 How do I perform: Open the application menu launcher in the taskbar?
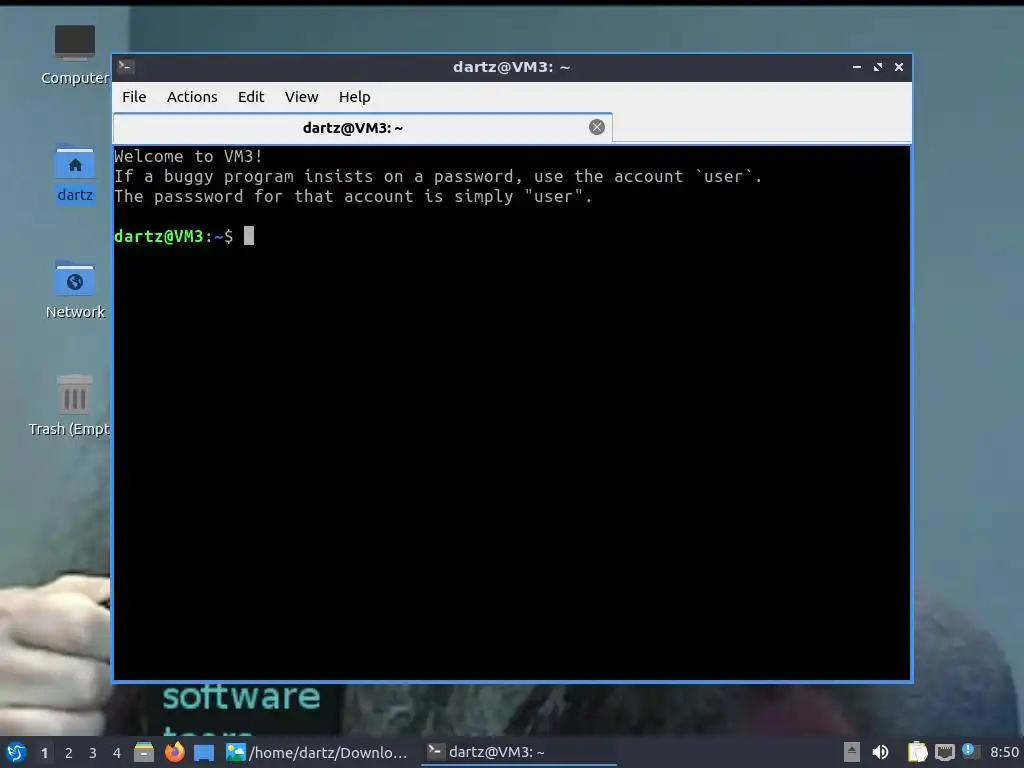(x=16, y=752)
